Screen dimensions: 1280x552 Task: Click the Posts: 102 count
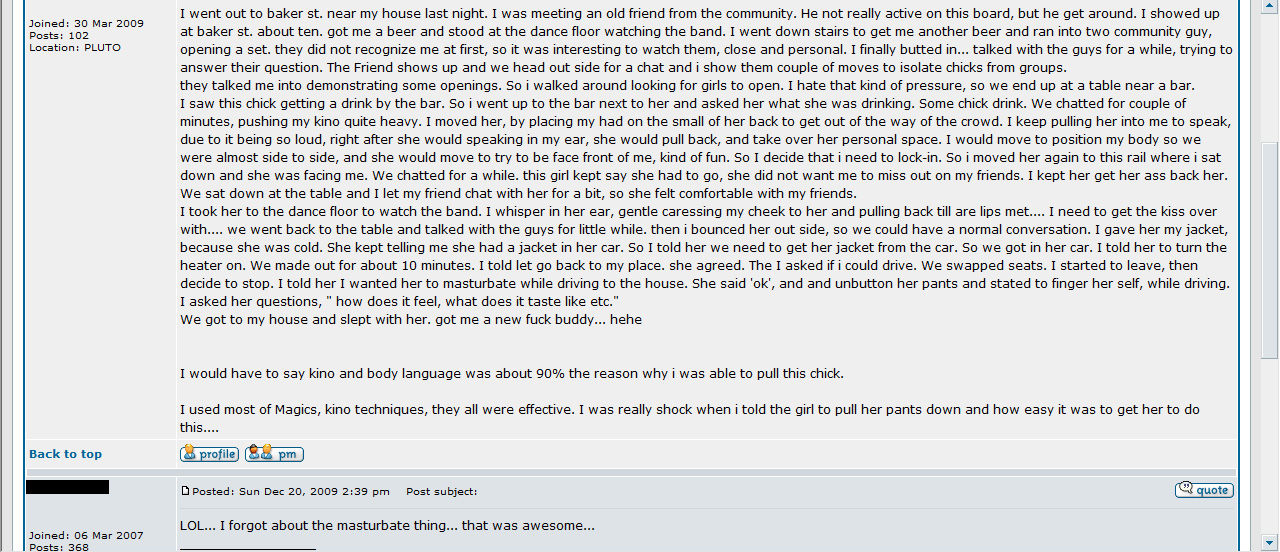tap(59, 35)
